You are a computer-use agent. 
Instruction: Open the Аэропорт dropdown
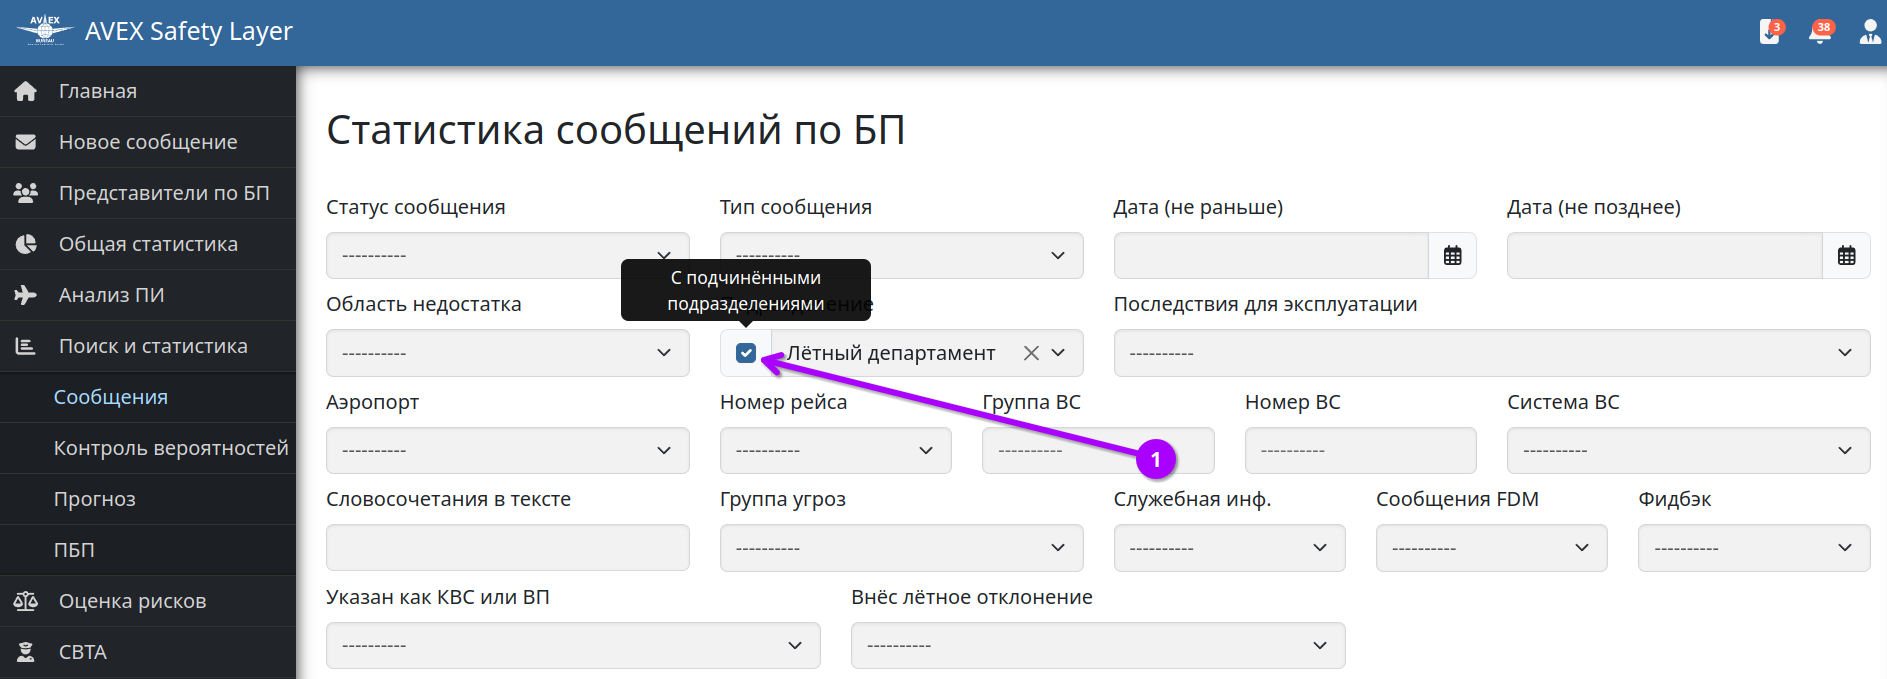[x=507, y=451]
